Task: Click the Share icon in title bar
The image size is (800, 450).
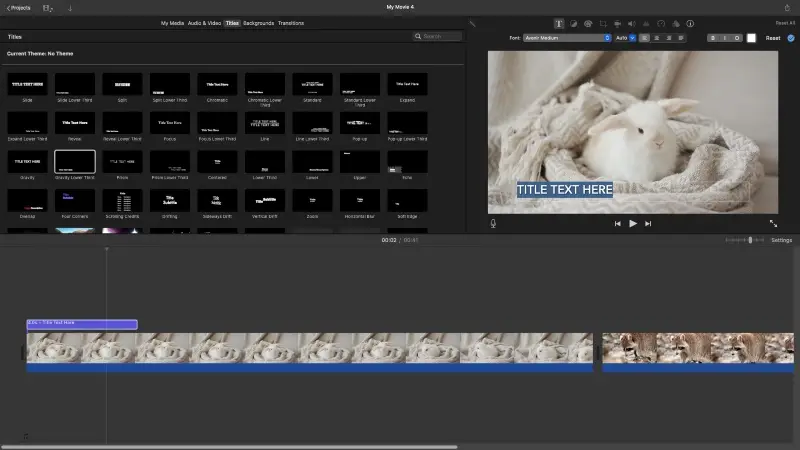Action: (x=787, y=8)
